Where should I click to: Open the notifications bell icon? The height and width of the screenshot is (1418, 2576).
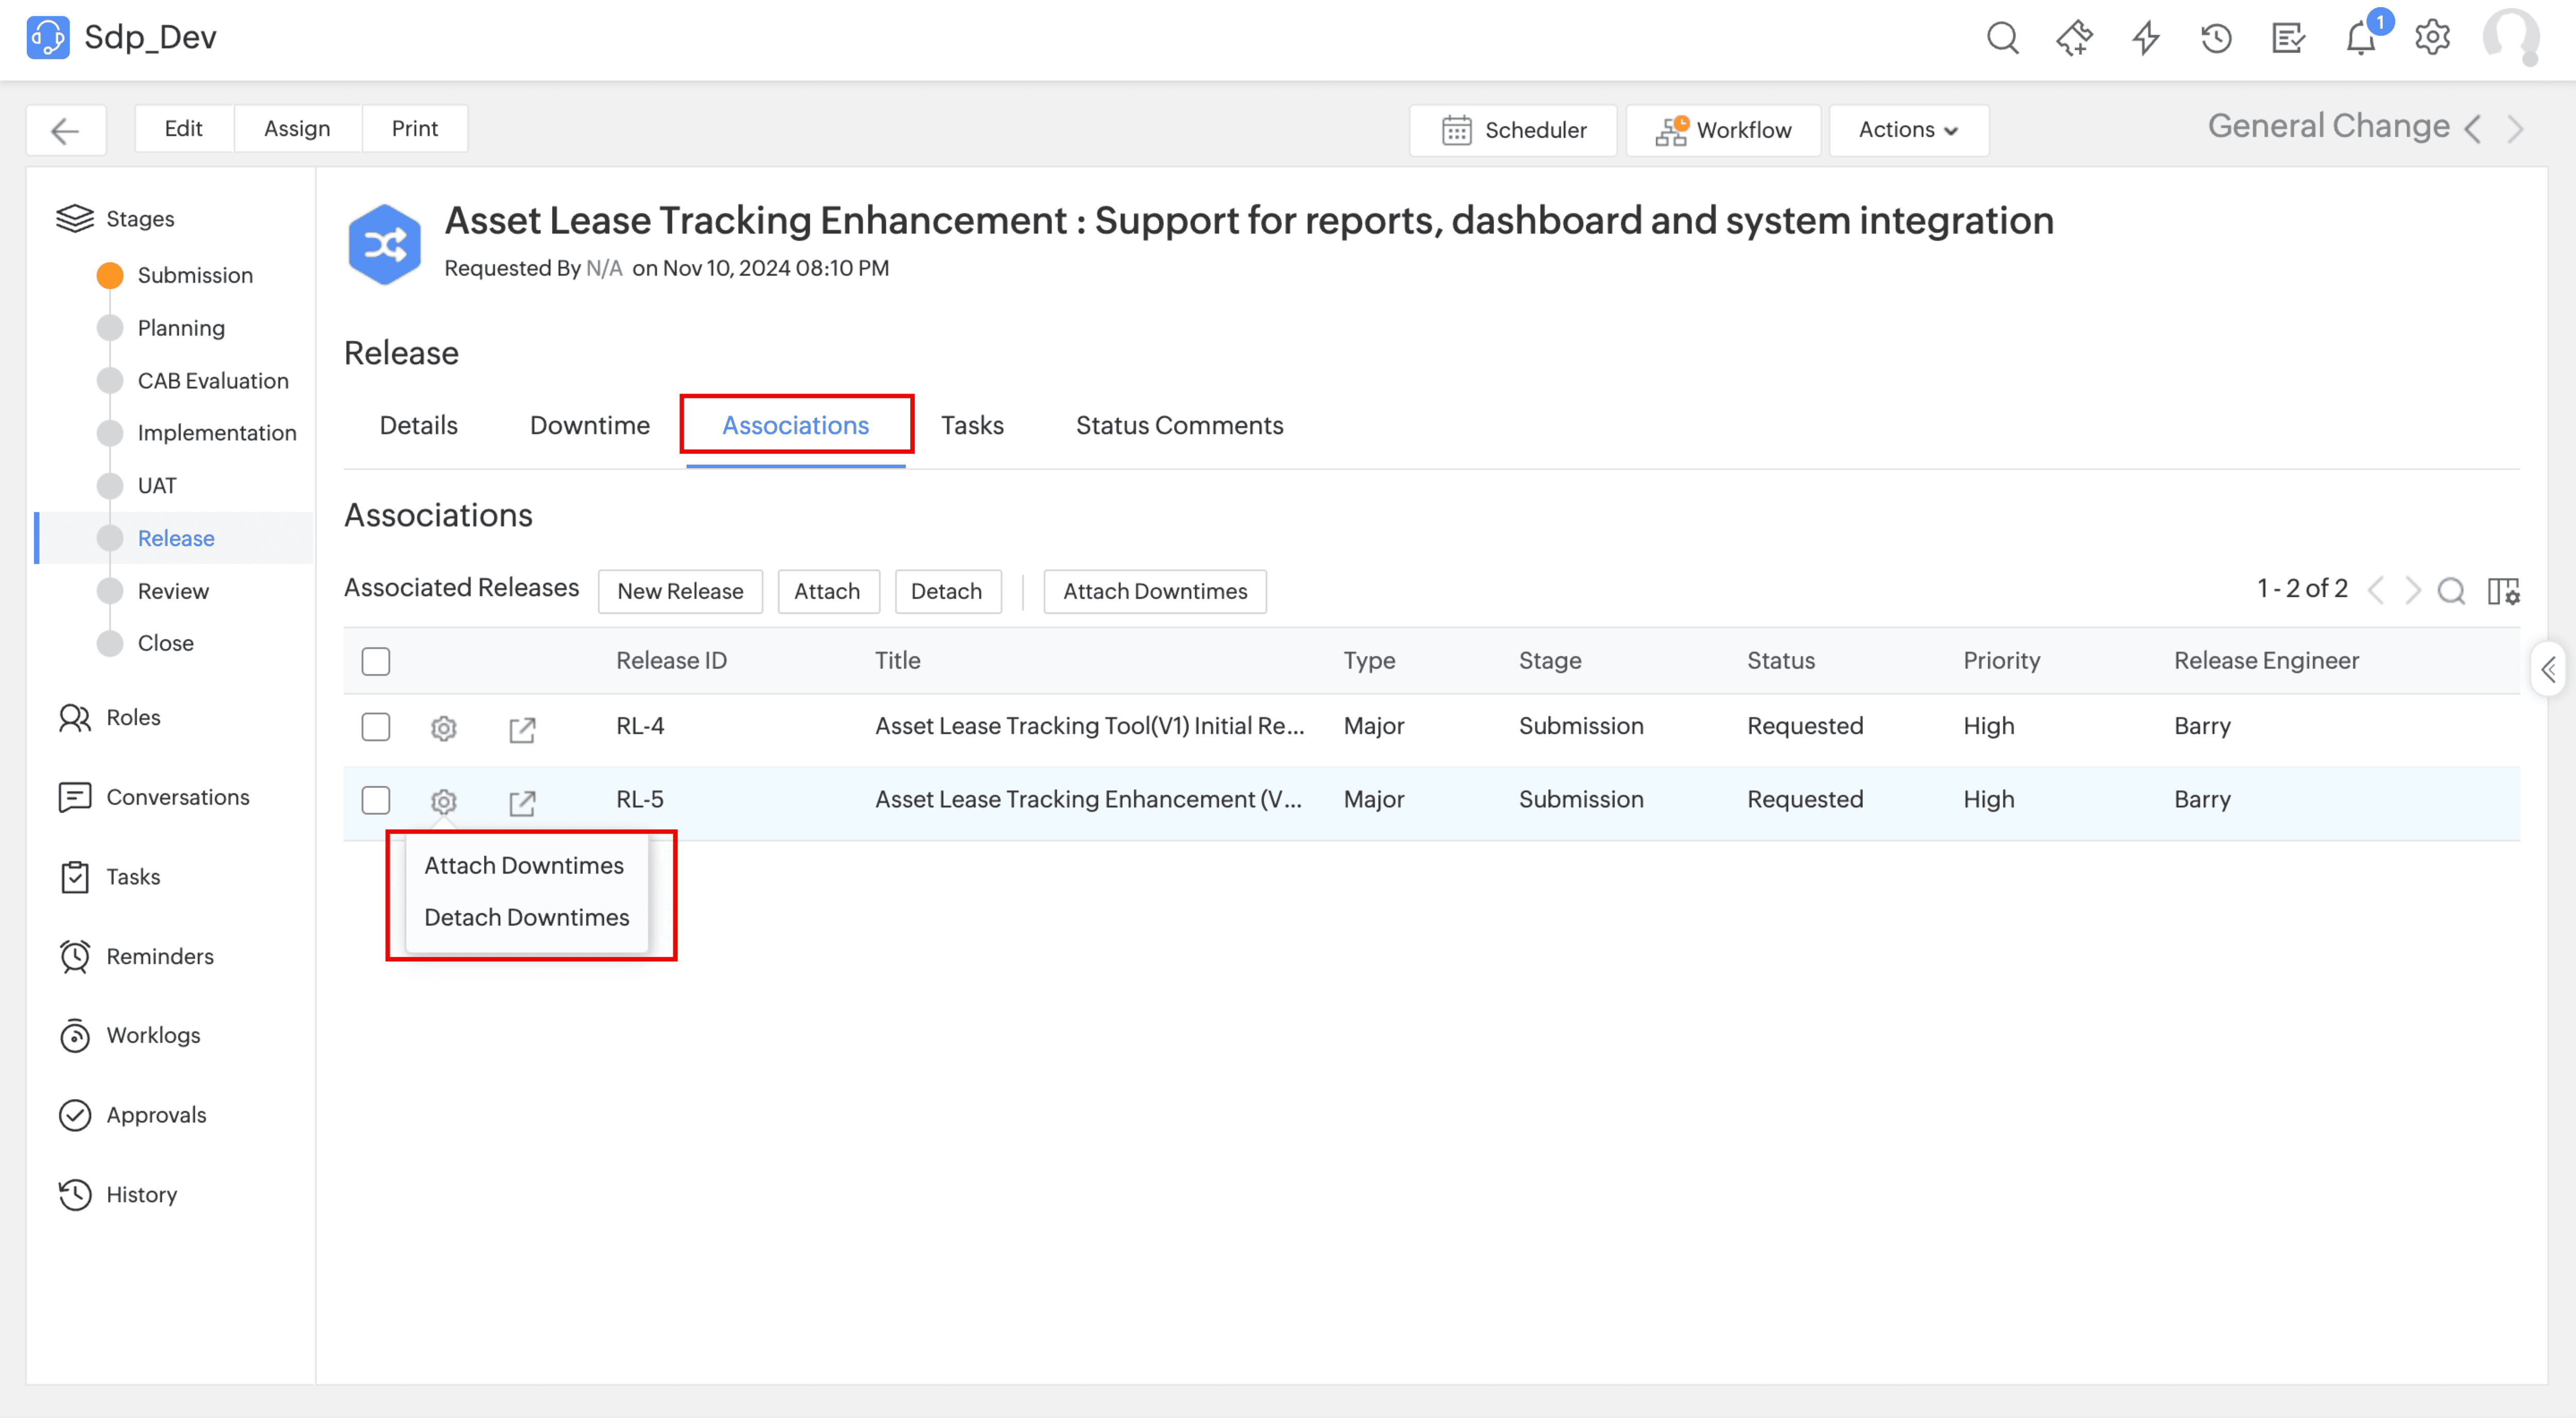click(x=2360, y=39)
